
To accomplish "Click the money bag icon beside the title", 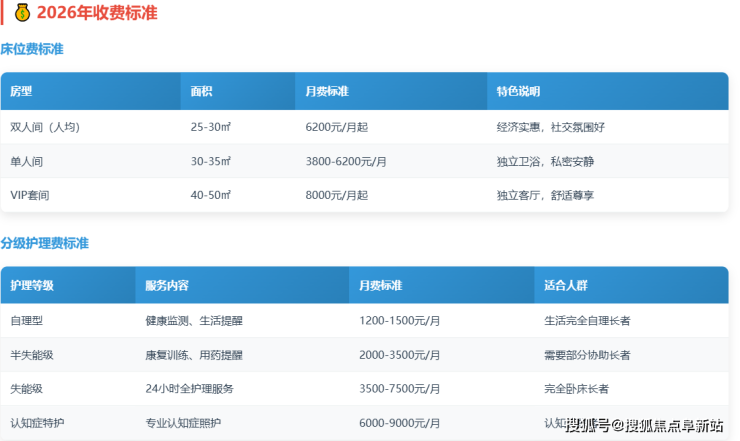I will (x=21, y=13).
